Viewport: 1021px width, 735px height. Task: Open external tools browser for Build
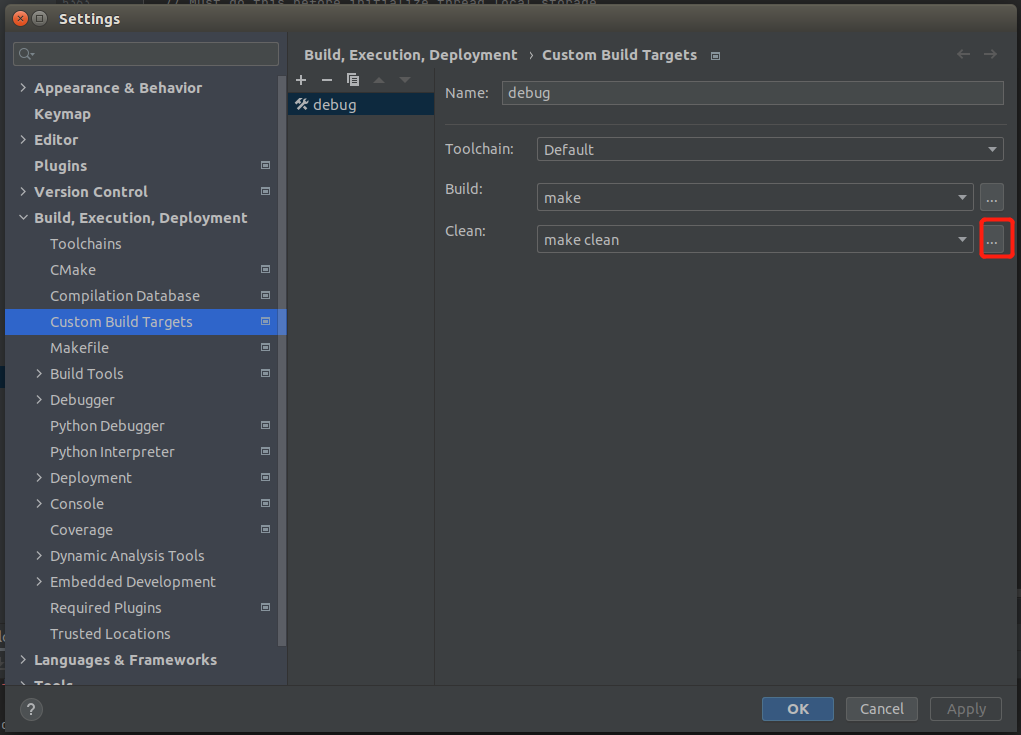(x=991, y=197)
